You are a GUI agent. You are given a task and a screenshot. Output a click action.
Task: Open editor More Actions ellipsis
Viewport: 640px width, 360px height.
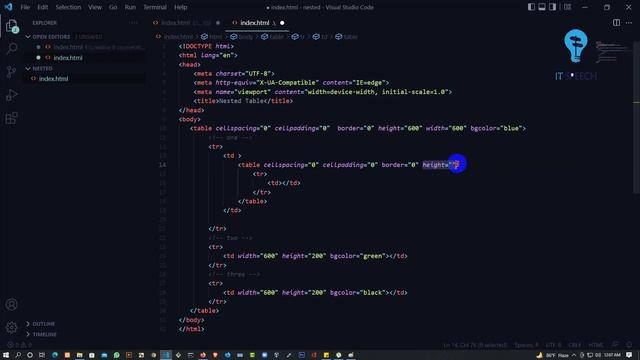[x=629, y=23]
